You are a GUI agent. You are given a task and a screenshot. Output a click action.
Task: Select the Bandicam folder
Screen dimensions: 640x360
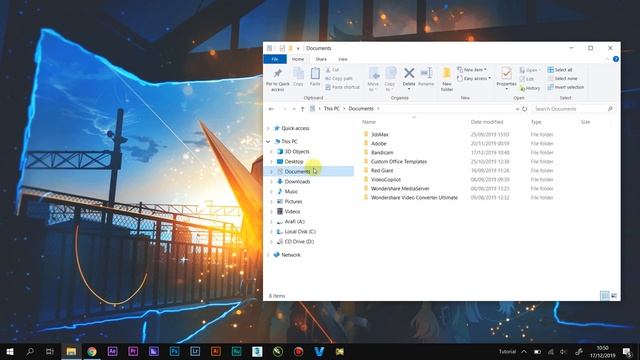pos(382,153)
